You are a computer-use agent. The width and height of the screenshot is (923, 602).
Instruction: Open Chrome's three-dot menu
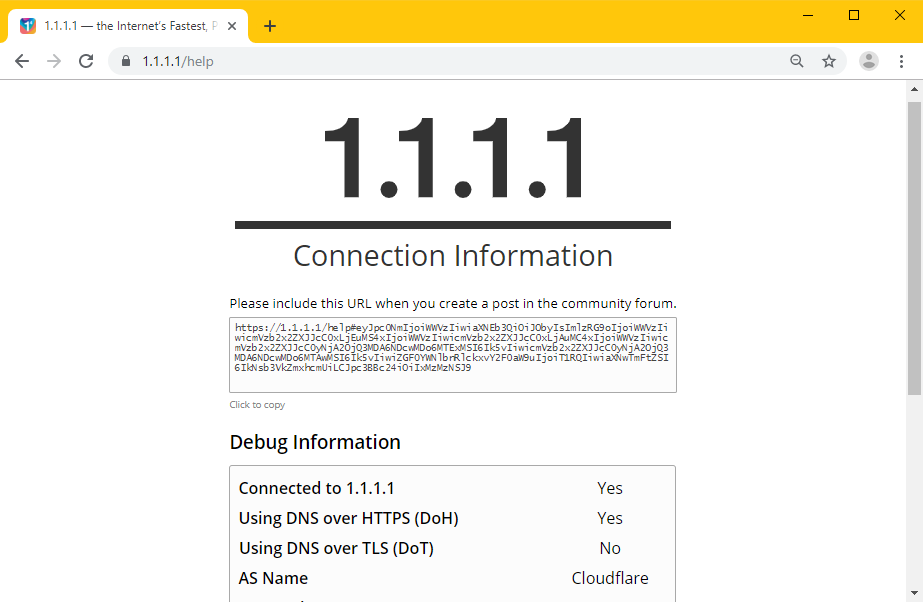(x=901, y=61)
